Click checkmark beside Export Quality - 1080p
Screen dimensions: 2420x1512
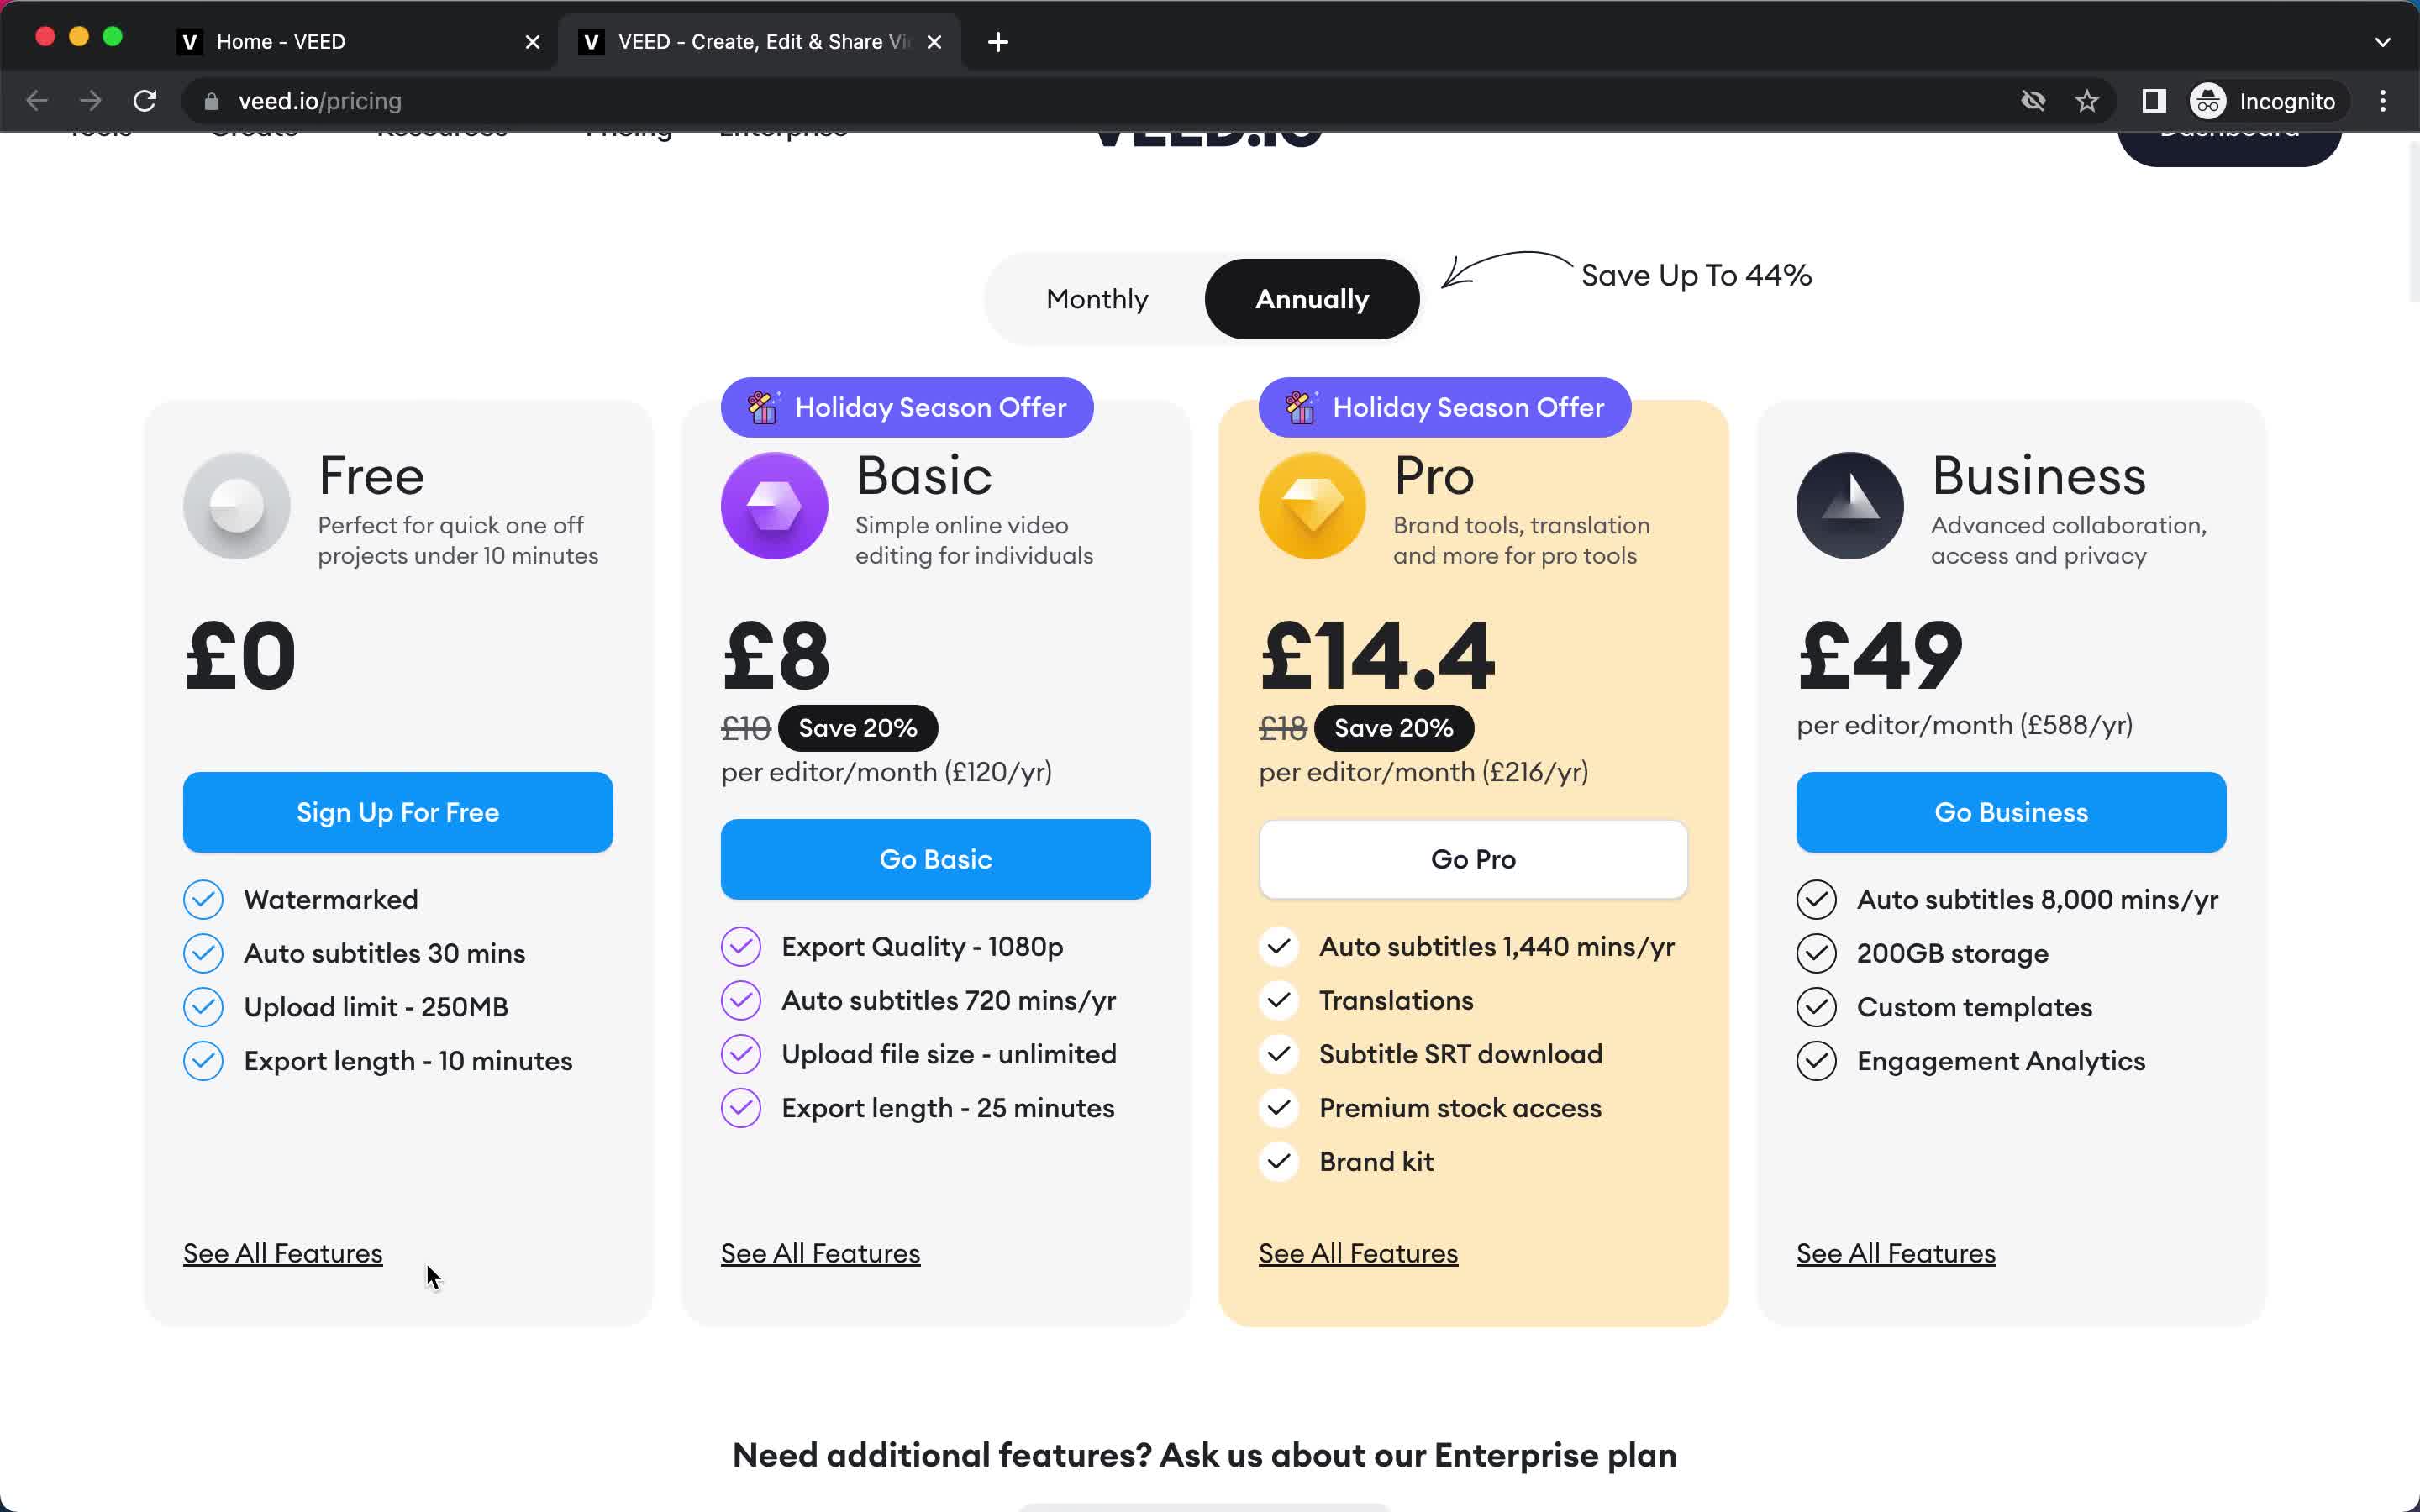pos(741,946)
